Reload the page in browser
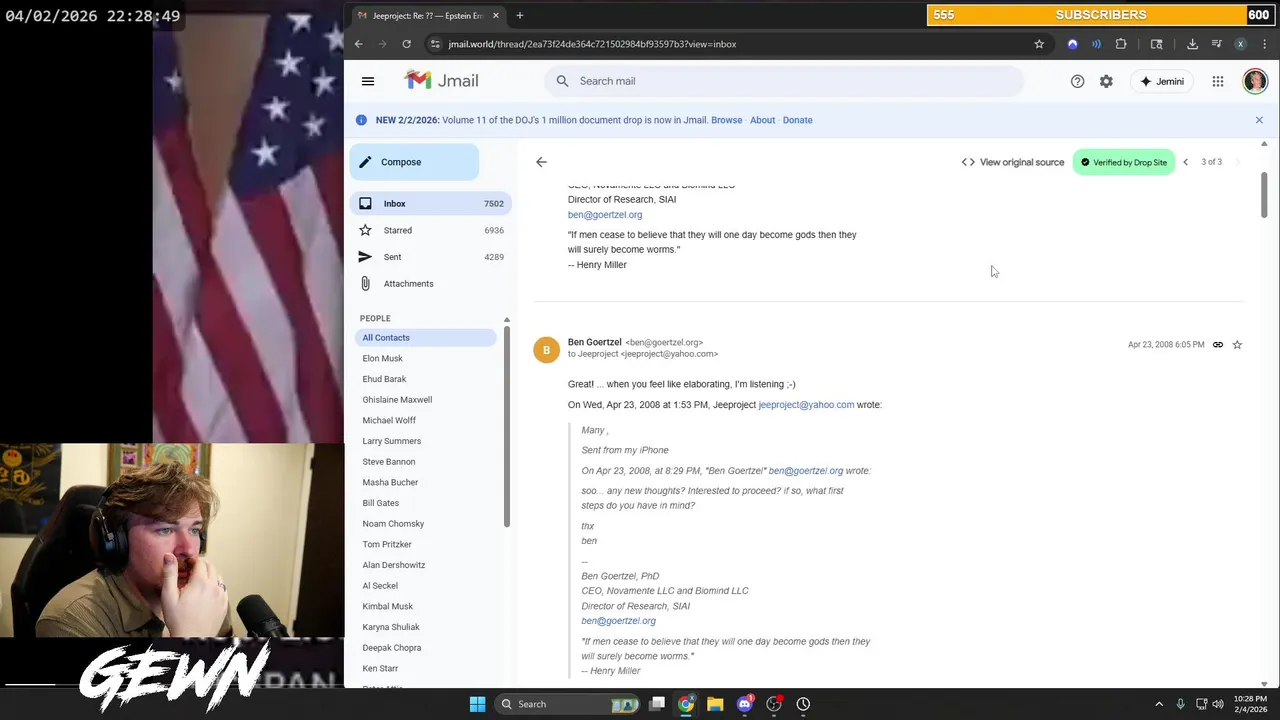This screenshot has width=1280, height=720. click(x=406, y=44)
